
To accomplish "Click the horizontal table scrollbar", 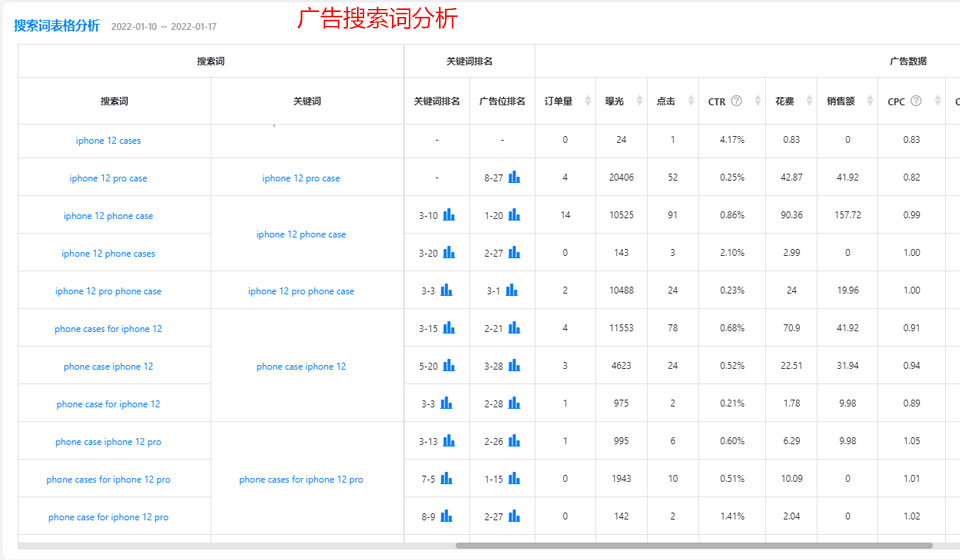I will click(x=694, y=545).
